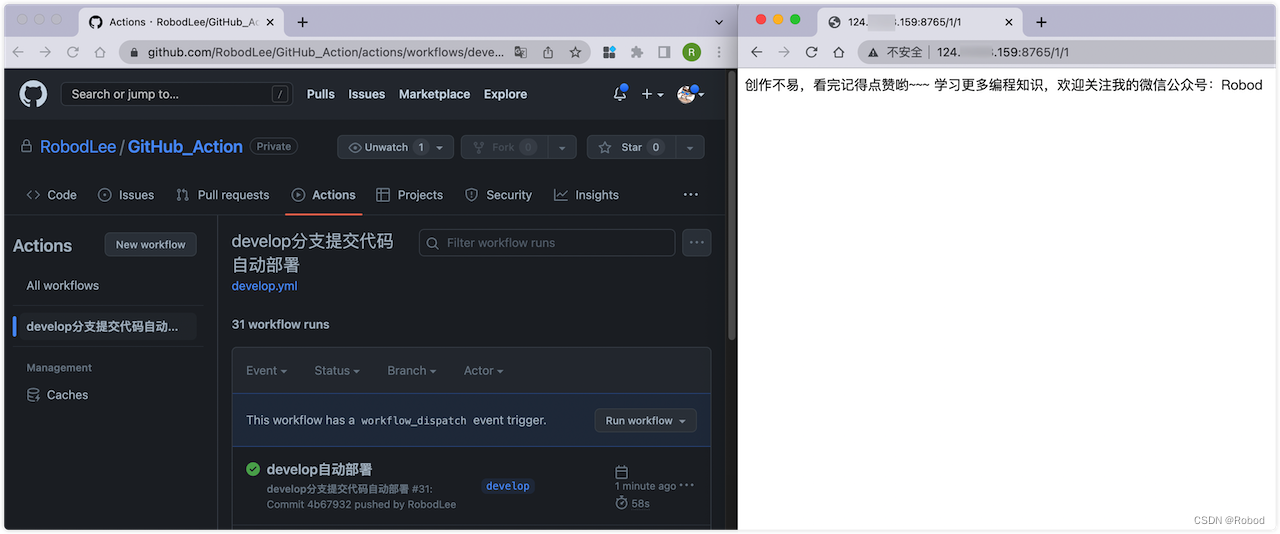Open the Chrome profile R avatar
Screen dimensions: 1280x534
[691, 52]
